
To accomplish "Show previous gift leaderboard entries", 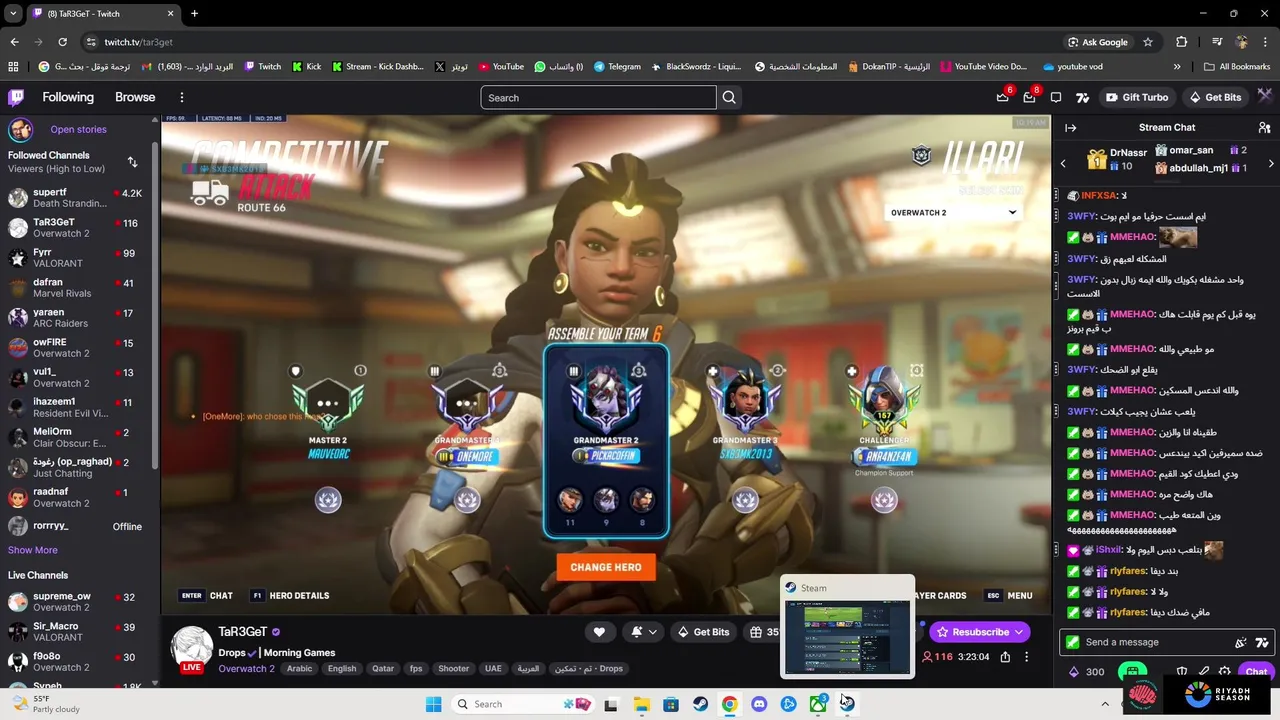I will click(x=1063, y=163).
